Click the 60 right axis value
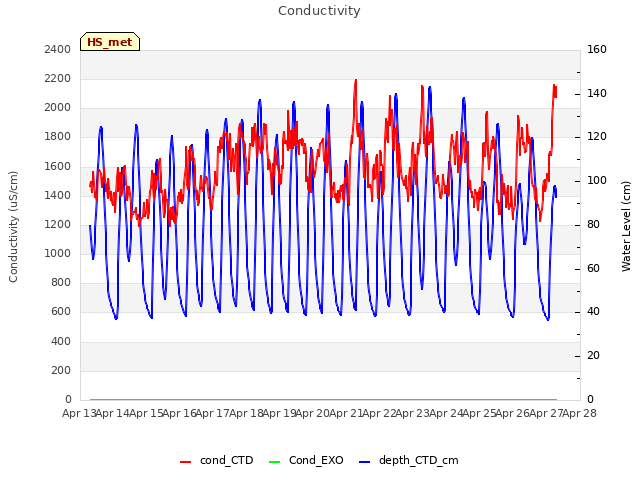This screenshot has width=640, height=480. (593, 268)
